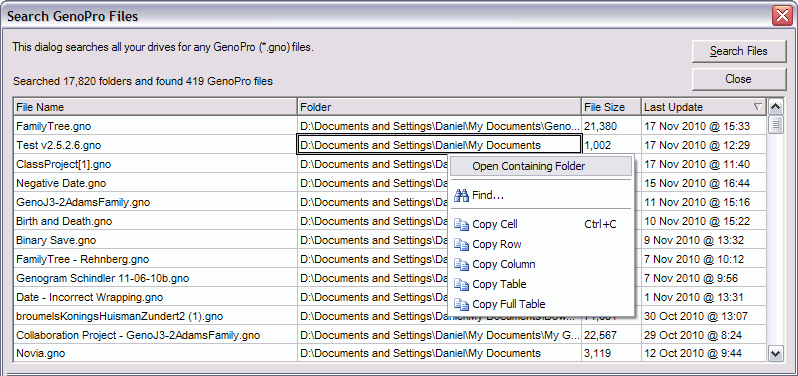Click the copy icon next to Copy Table
Screen dimensions: 798x376
461,284
